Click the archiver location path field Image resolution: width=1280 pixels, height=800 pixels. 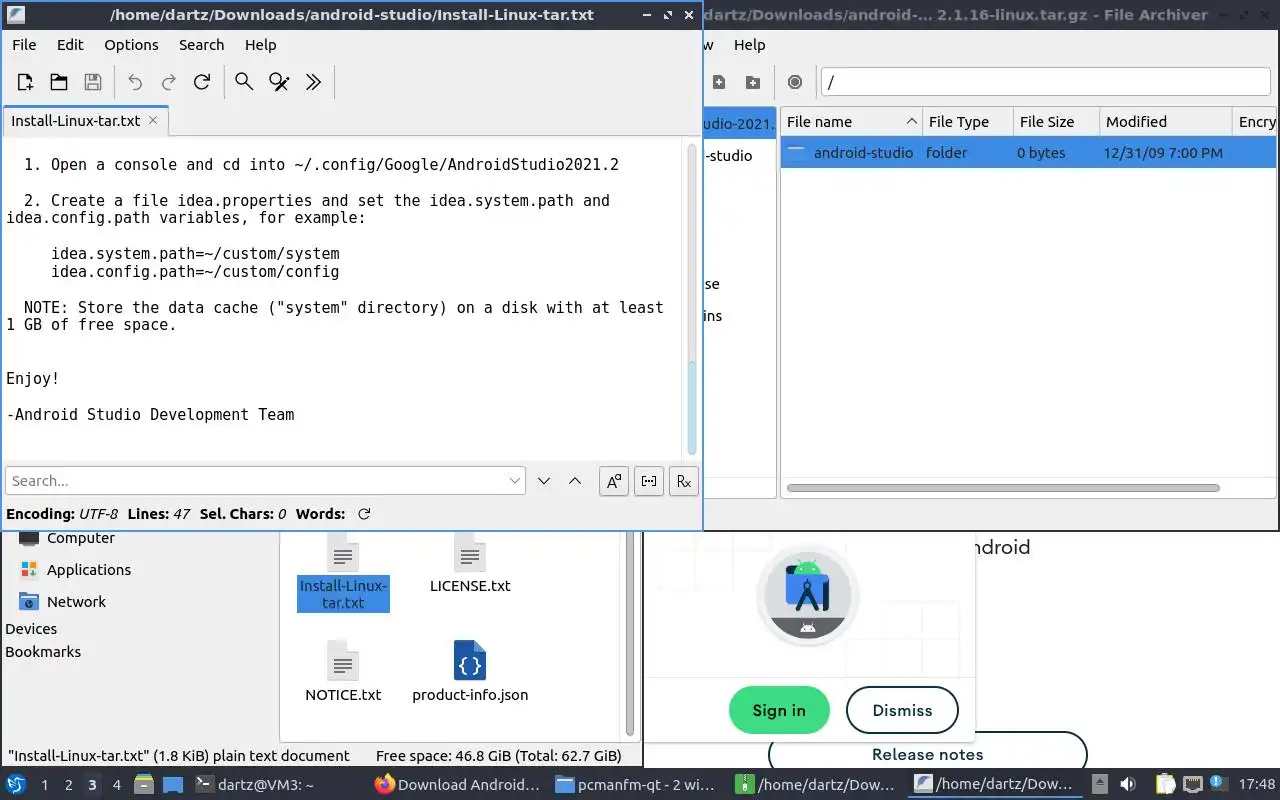coord(1045,82)
